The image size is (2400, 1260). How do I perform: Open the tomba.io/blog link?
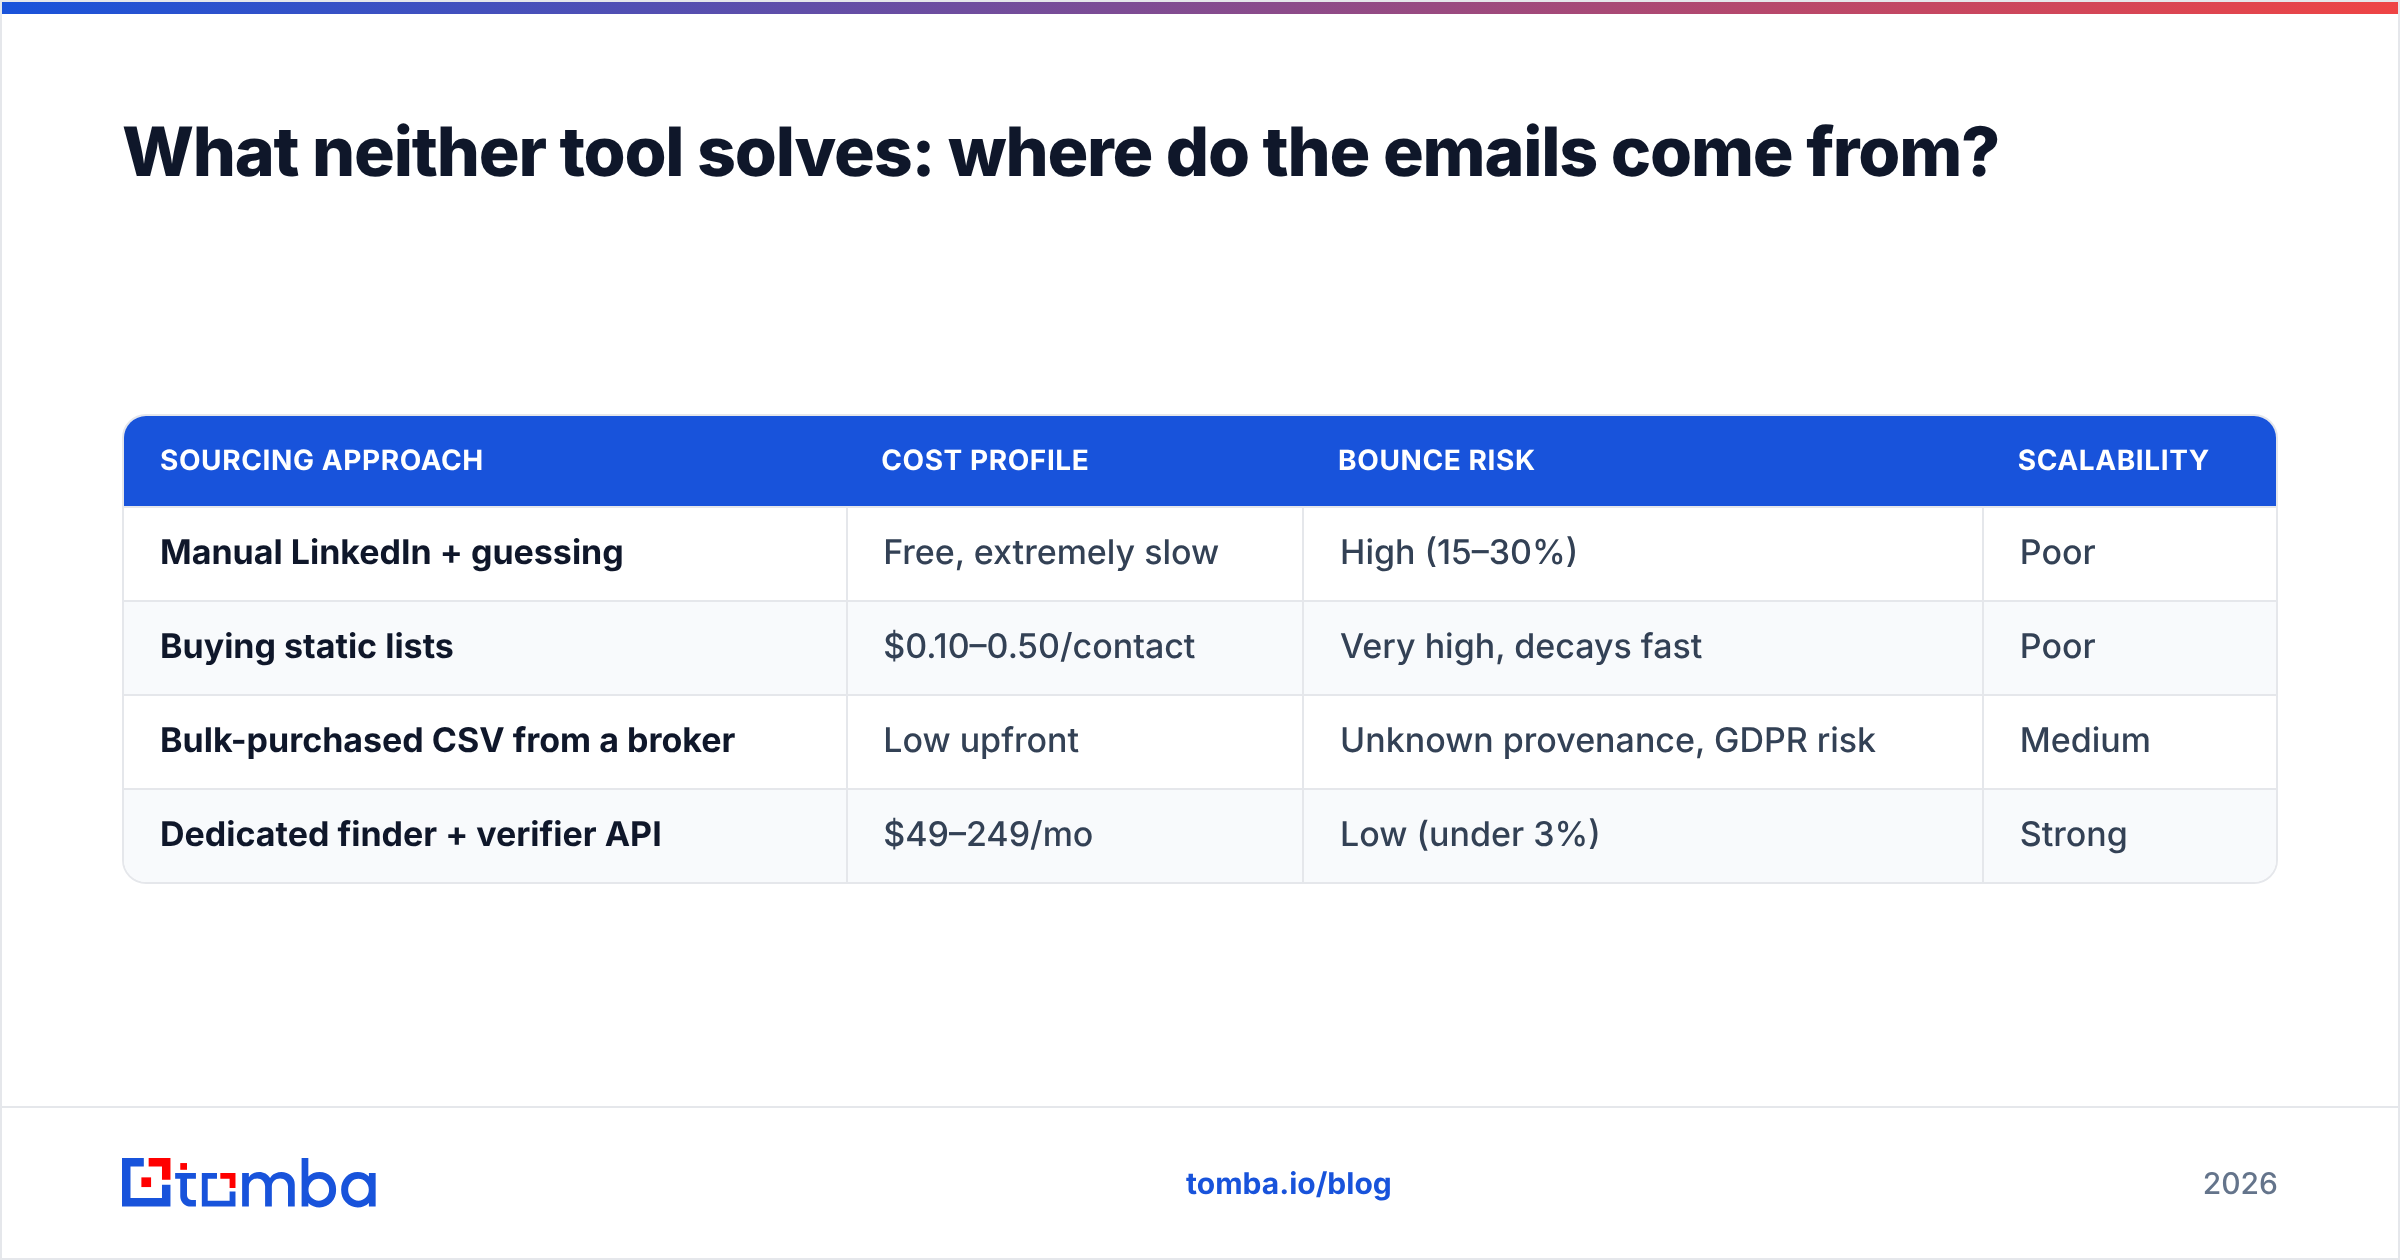[1288, 1184]
